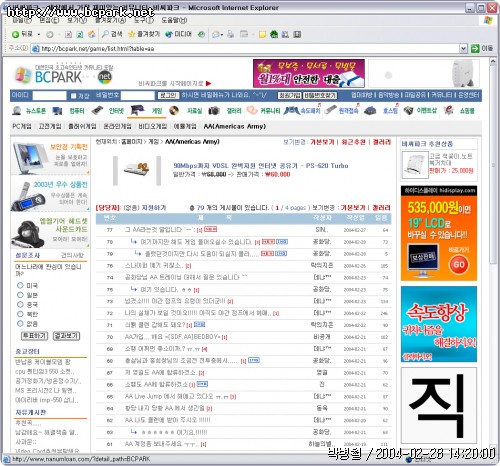This screenshot has width=500, height=466.
Task: Open the 속도패치 navigation item
Action: [302, 111]
